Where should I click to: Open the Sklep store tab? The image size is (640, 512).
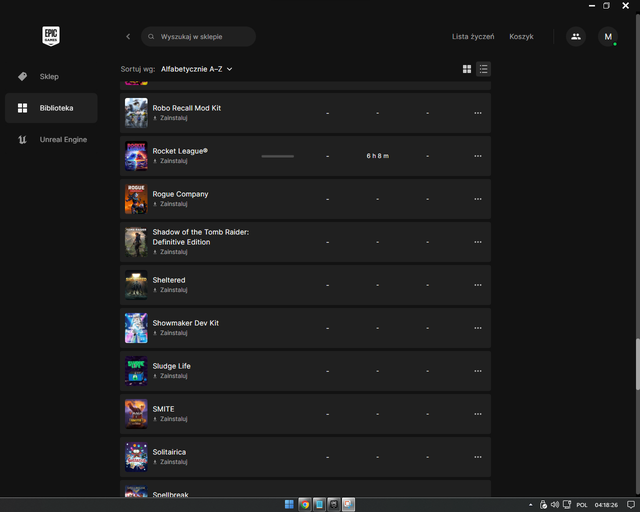pyautogui.click(x=51, y=76)
